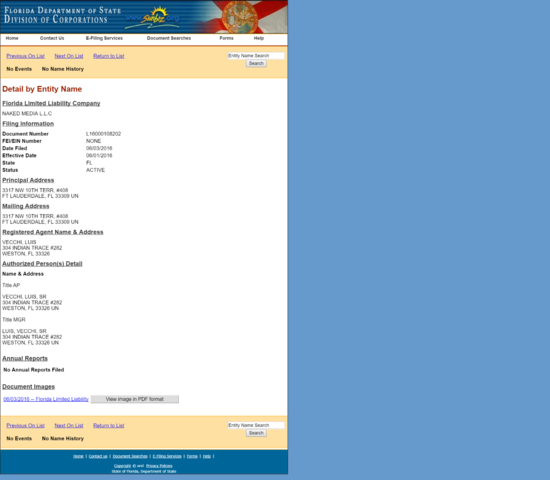Click the company name NAKED MEDIA L.L.C
550x480 pixels.
pos(27,114)
